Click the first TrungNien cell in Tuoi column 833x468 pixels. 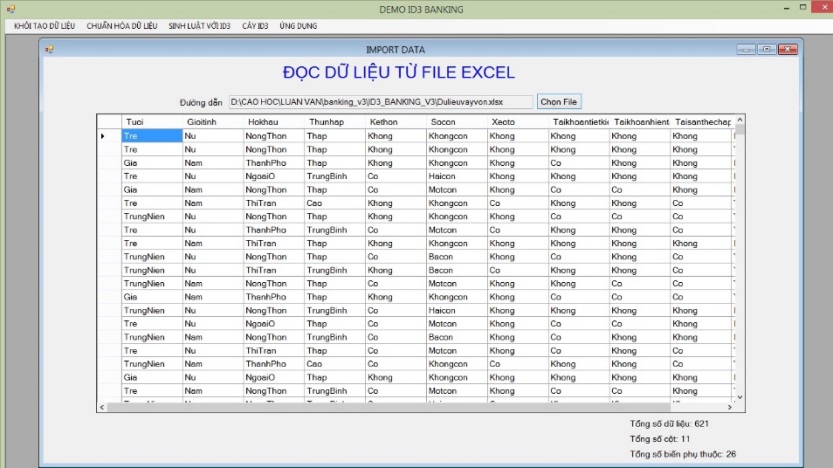click(152, 217)
